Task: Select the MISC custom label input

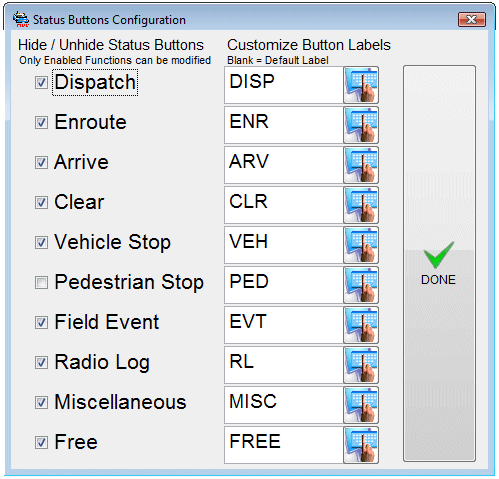Action: (284, 405)
